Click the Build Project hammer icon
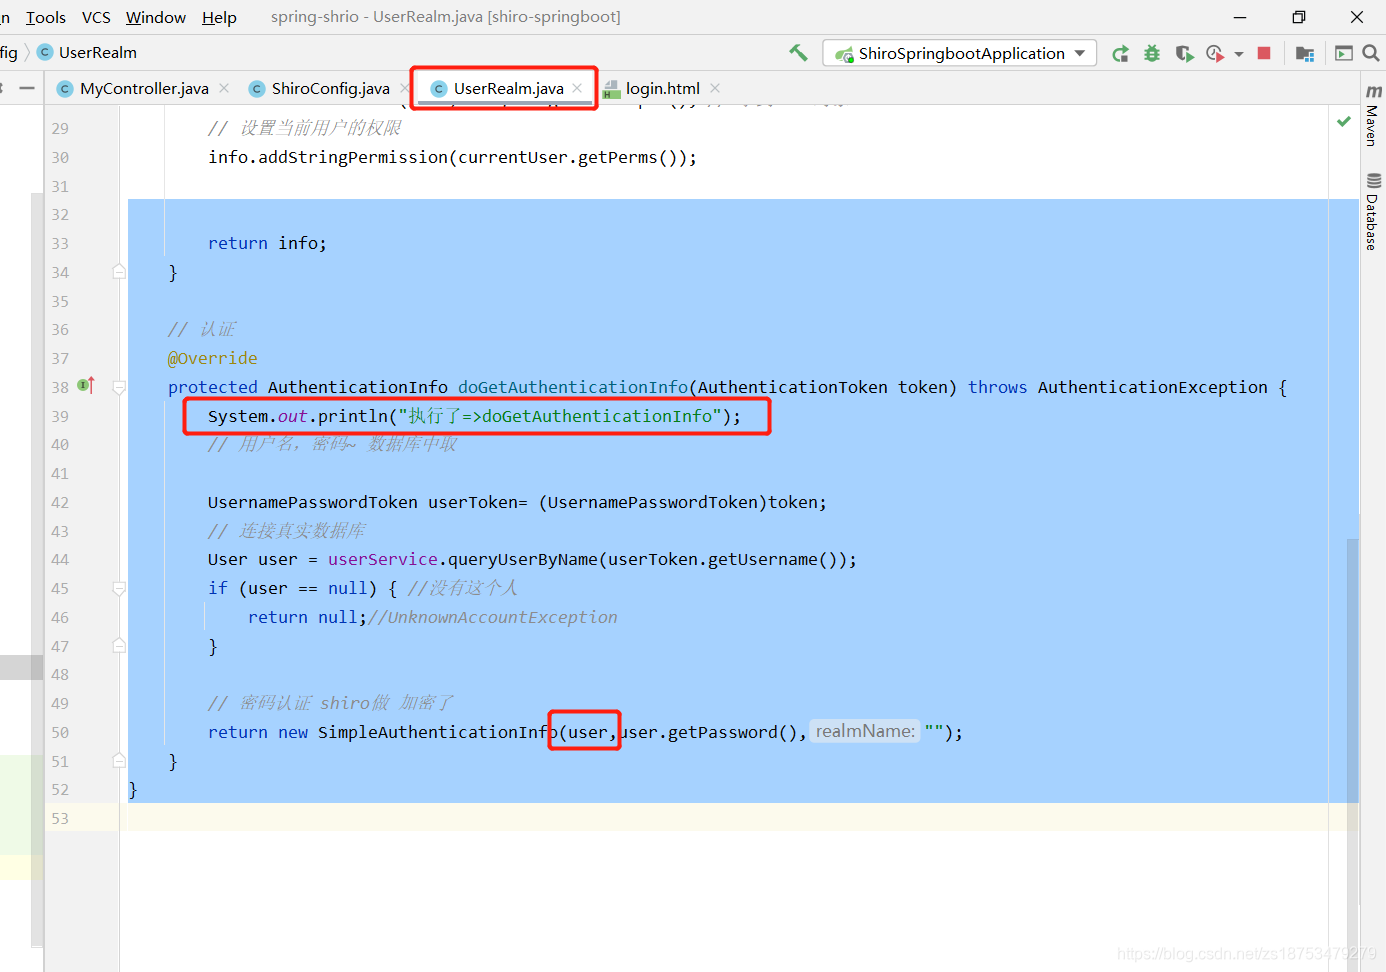This screenshot has height=972, width=1386. point(798,53)
